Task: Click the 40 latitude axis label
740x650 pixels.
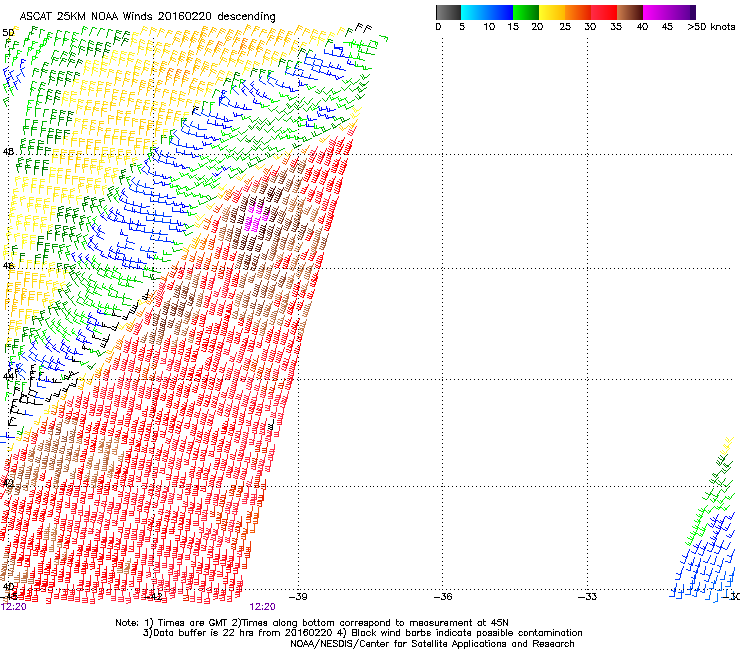Action: (x=8, y=587)
